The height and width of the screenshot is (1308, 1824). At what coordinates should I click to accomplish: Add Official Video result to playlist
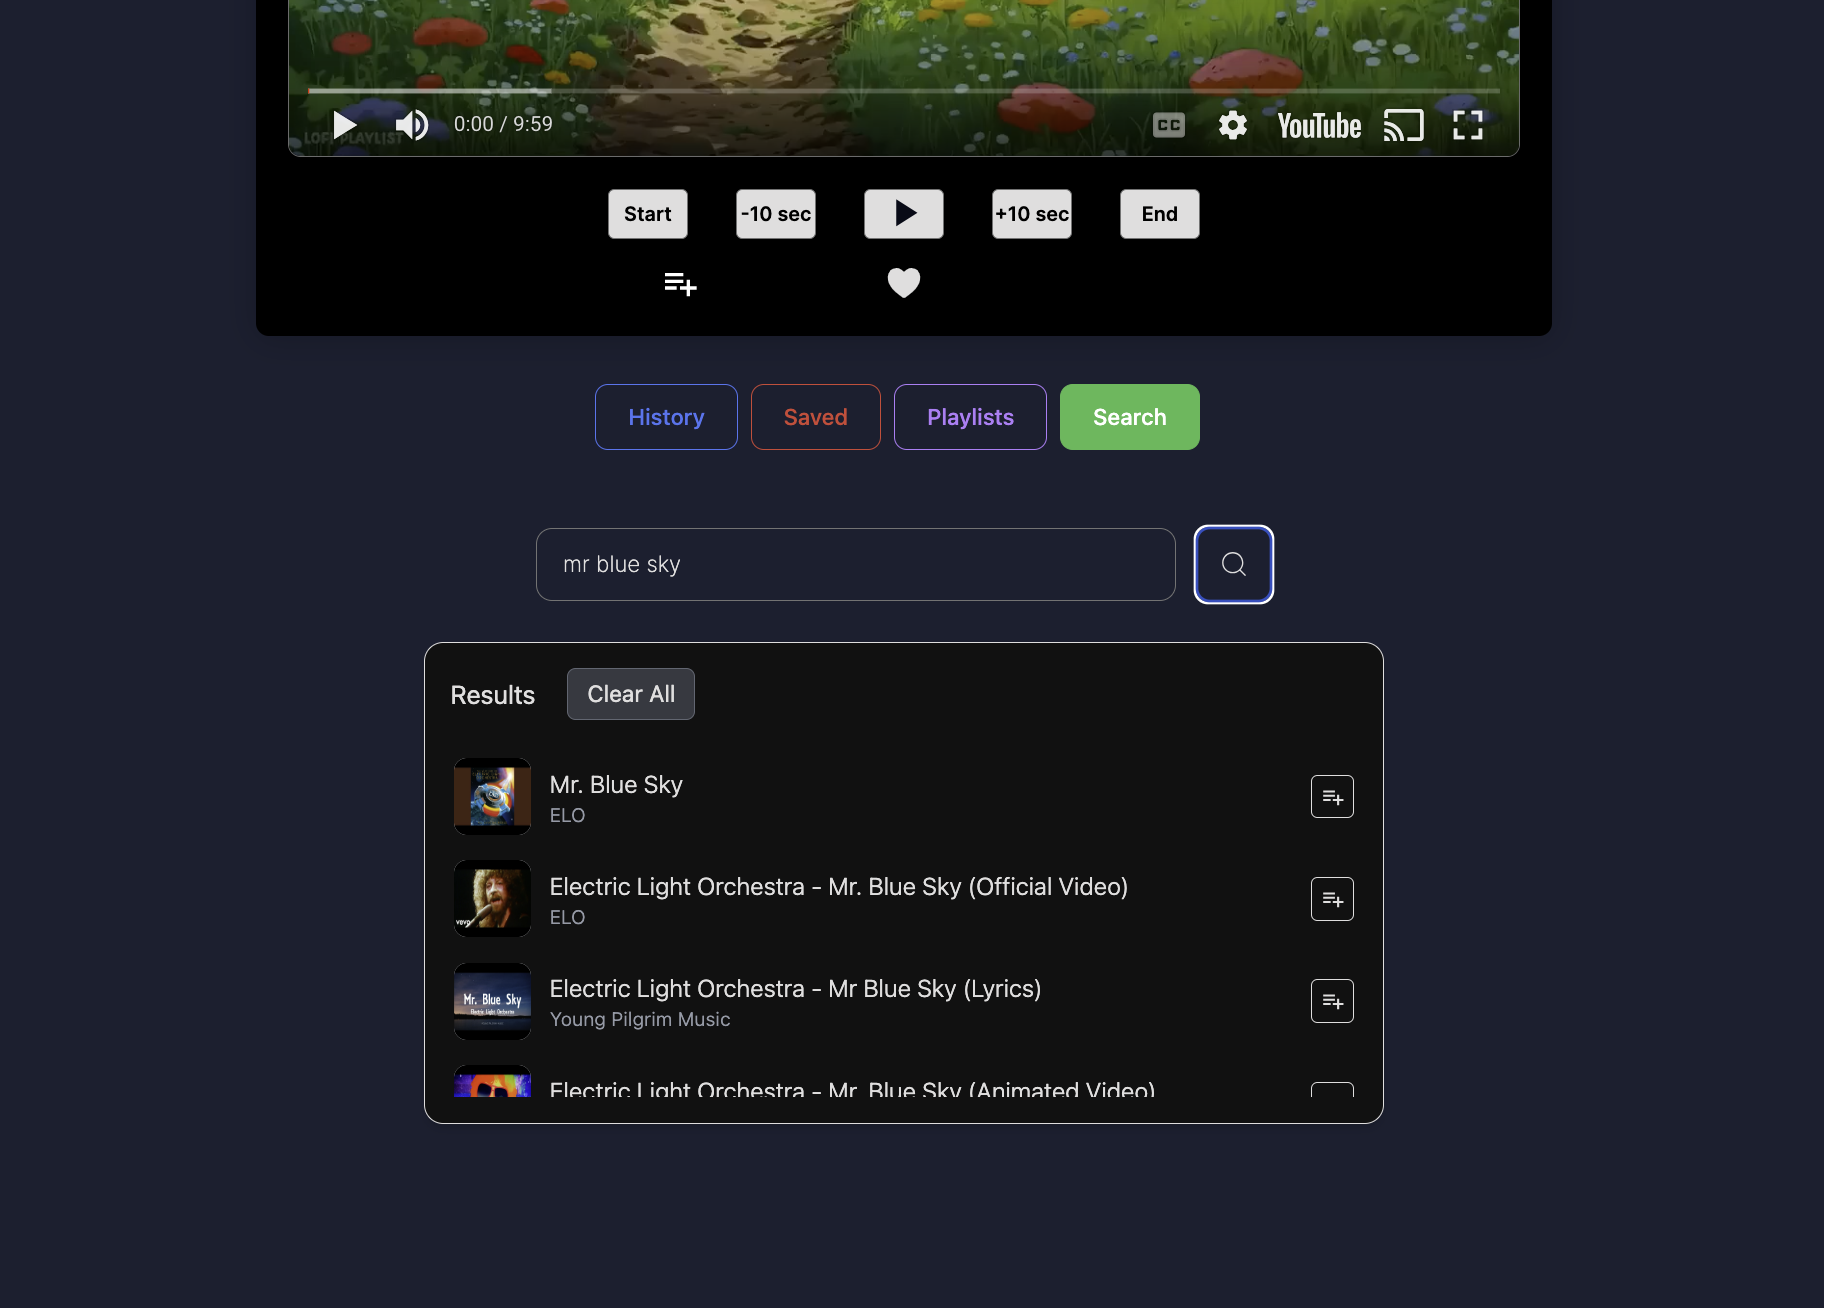pos(1332,899)
